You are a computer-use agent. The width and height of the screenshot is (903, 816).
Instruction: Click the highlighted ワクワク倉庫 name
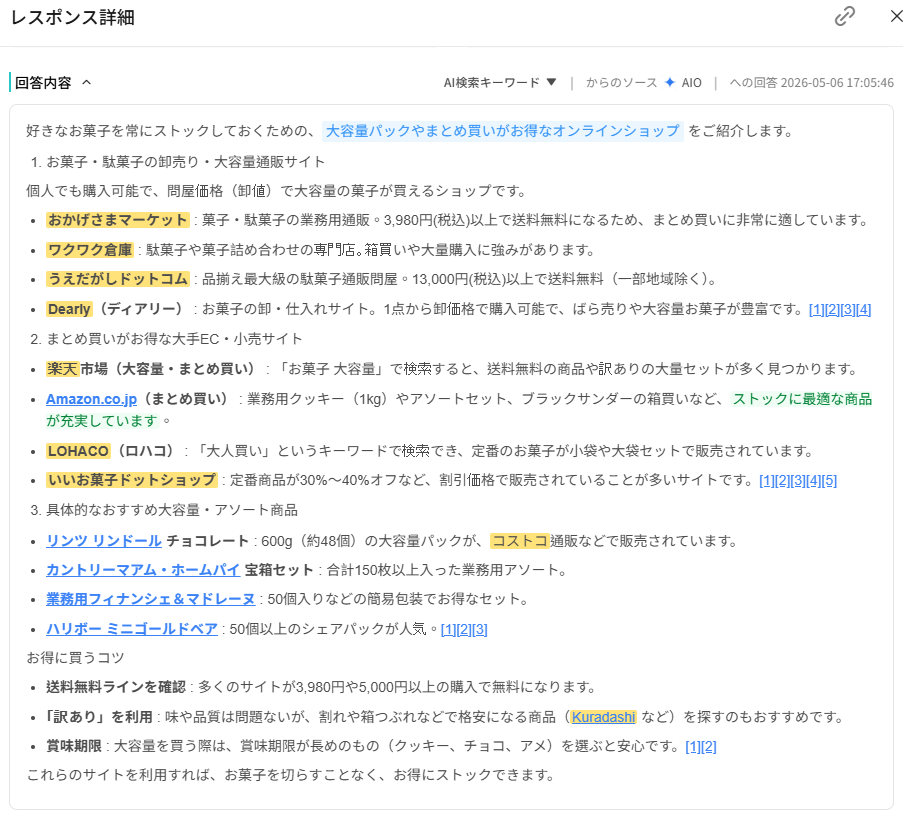[x=90, y=250]
